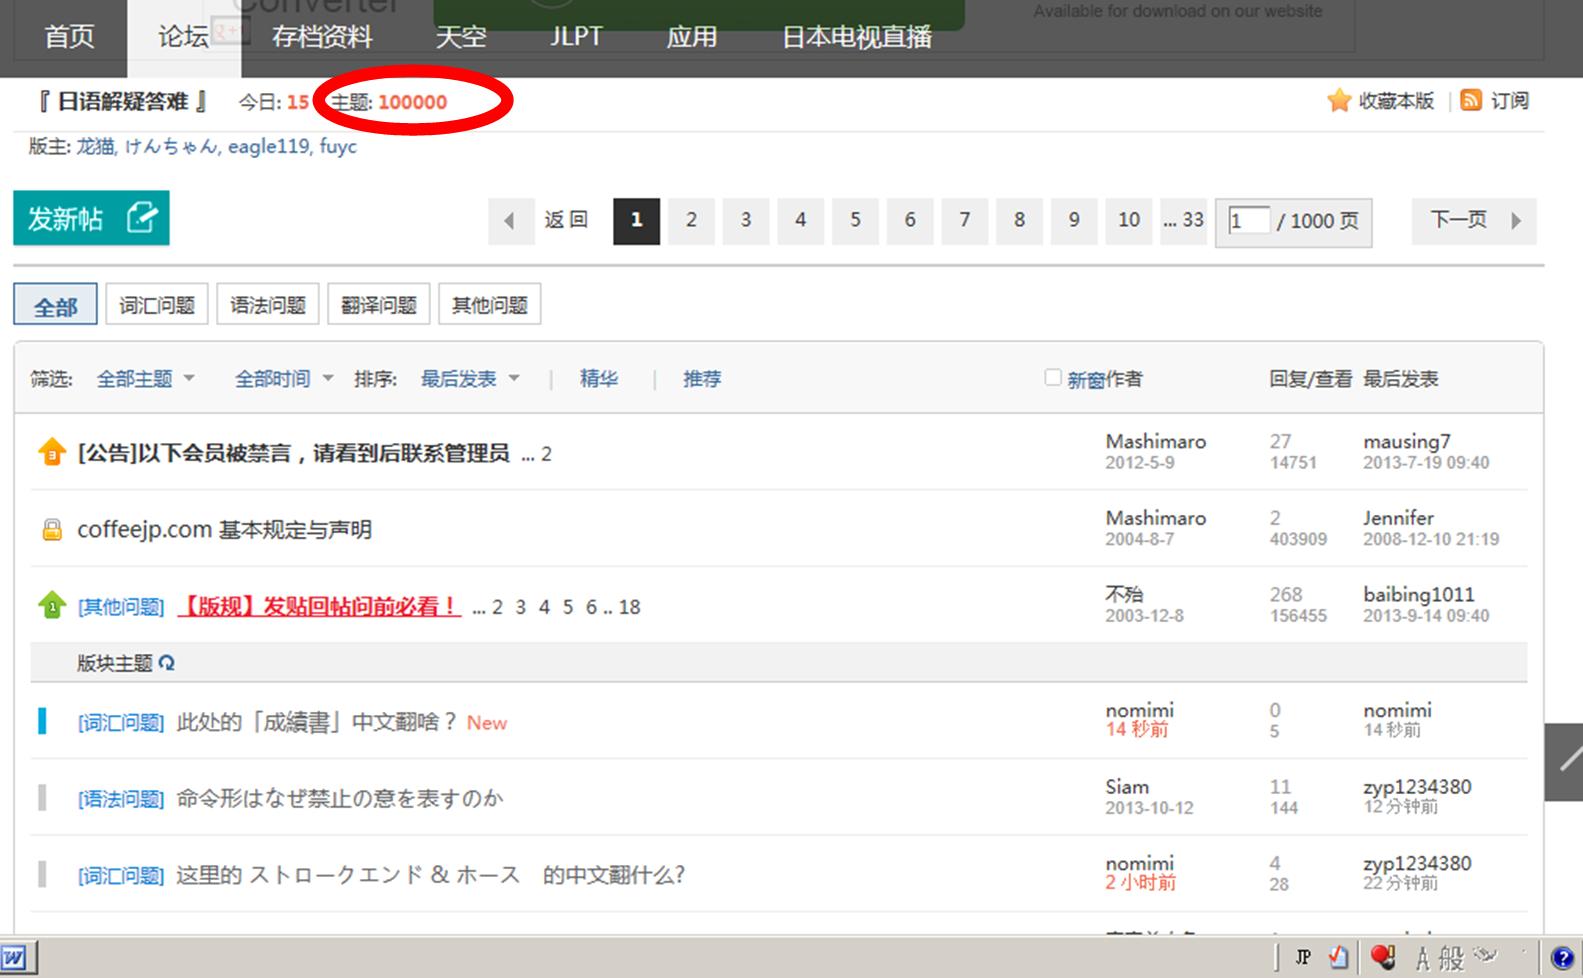
Task: Click the 日语解疑答难 forum title
Action: (123, 101)
